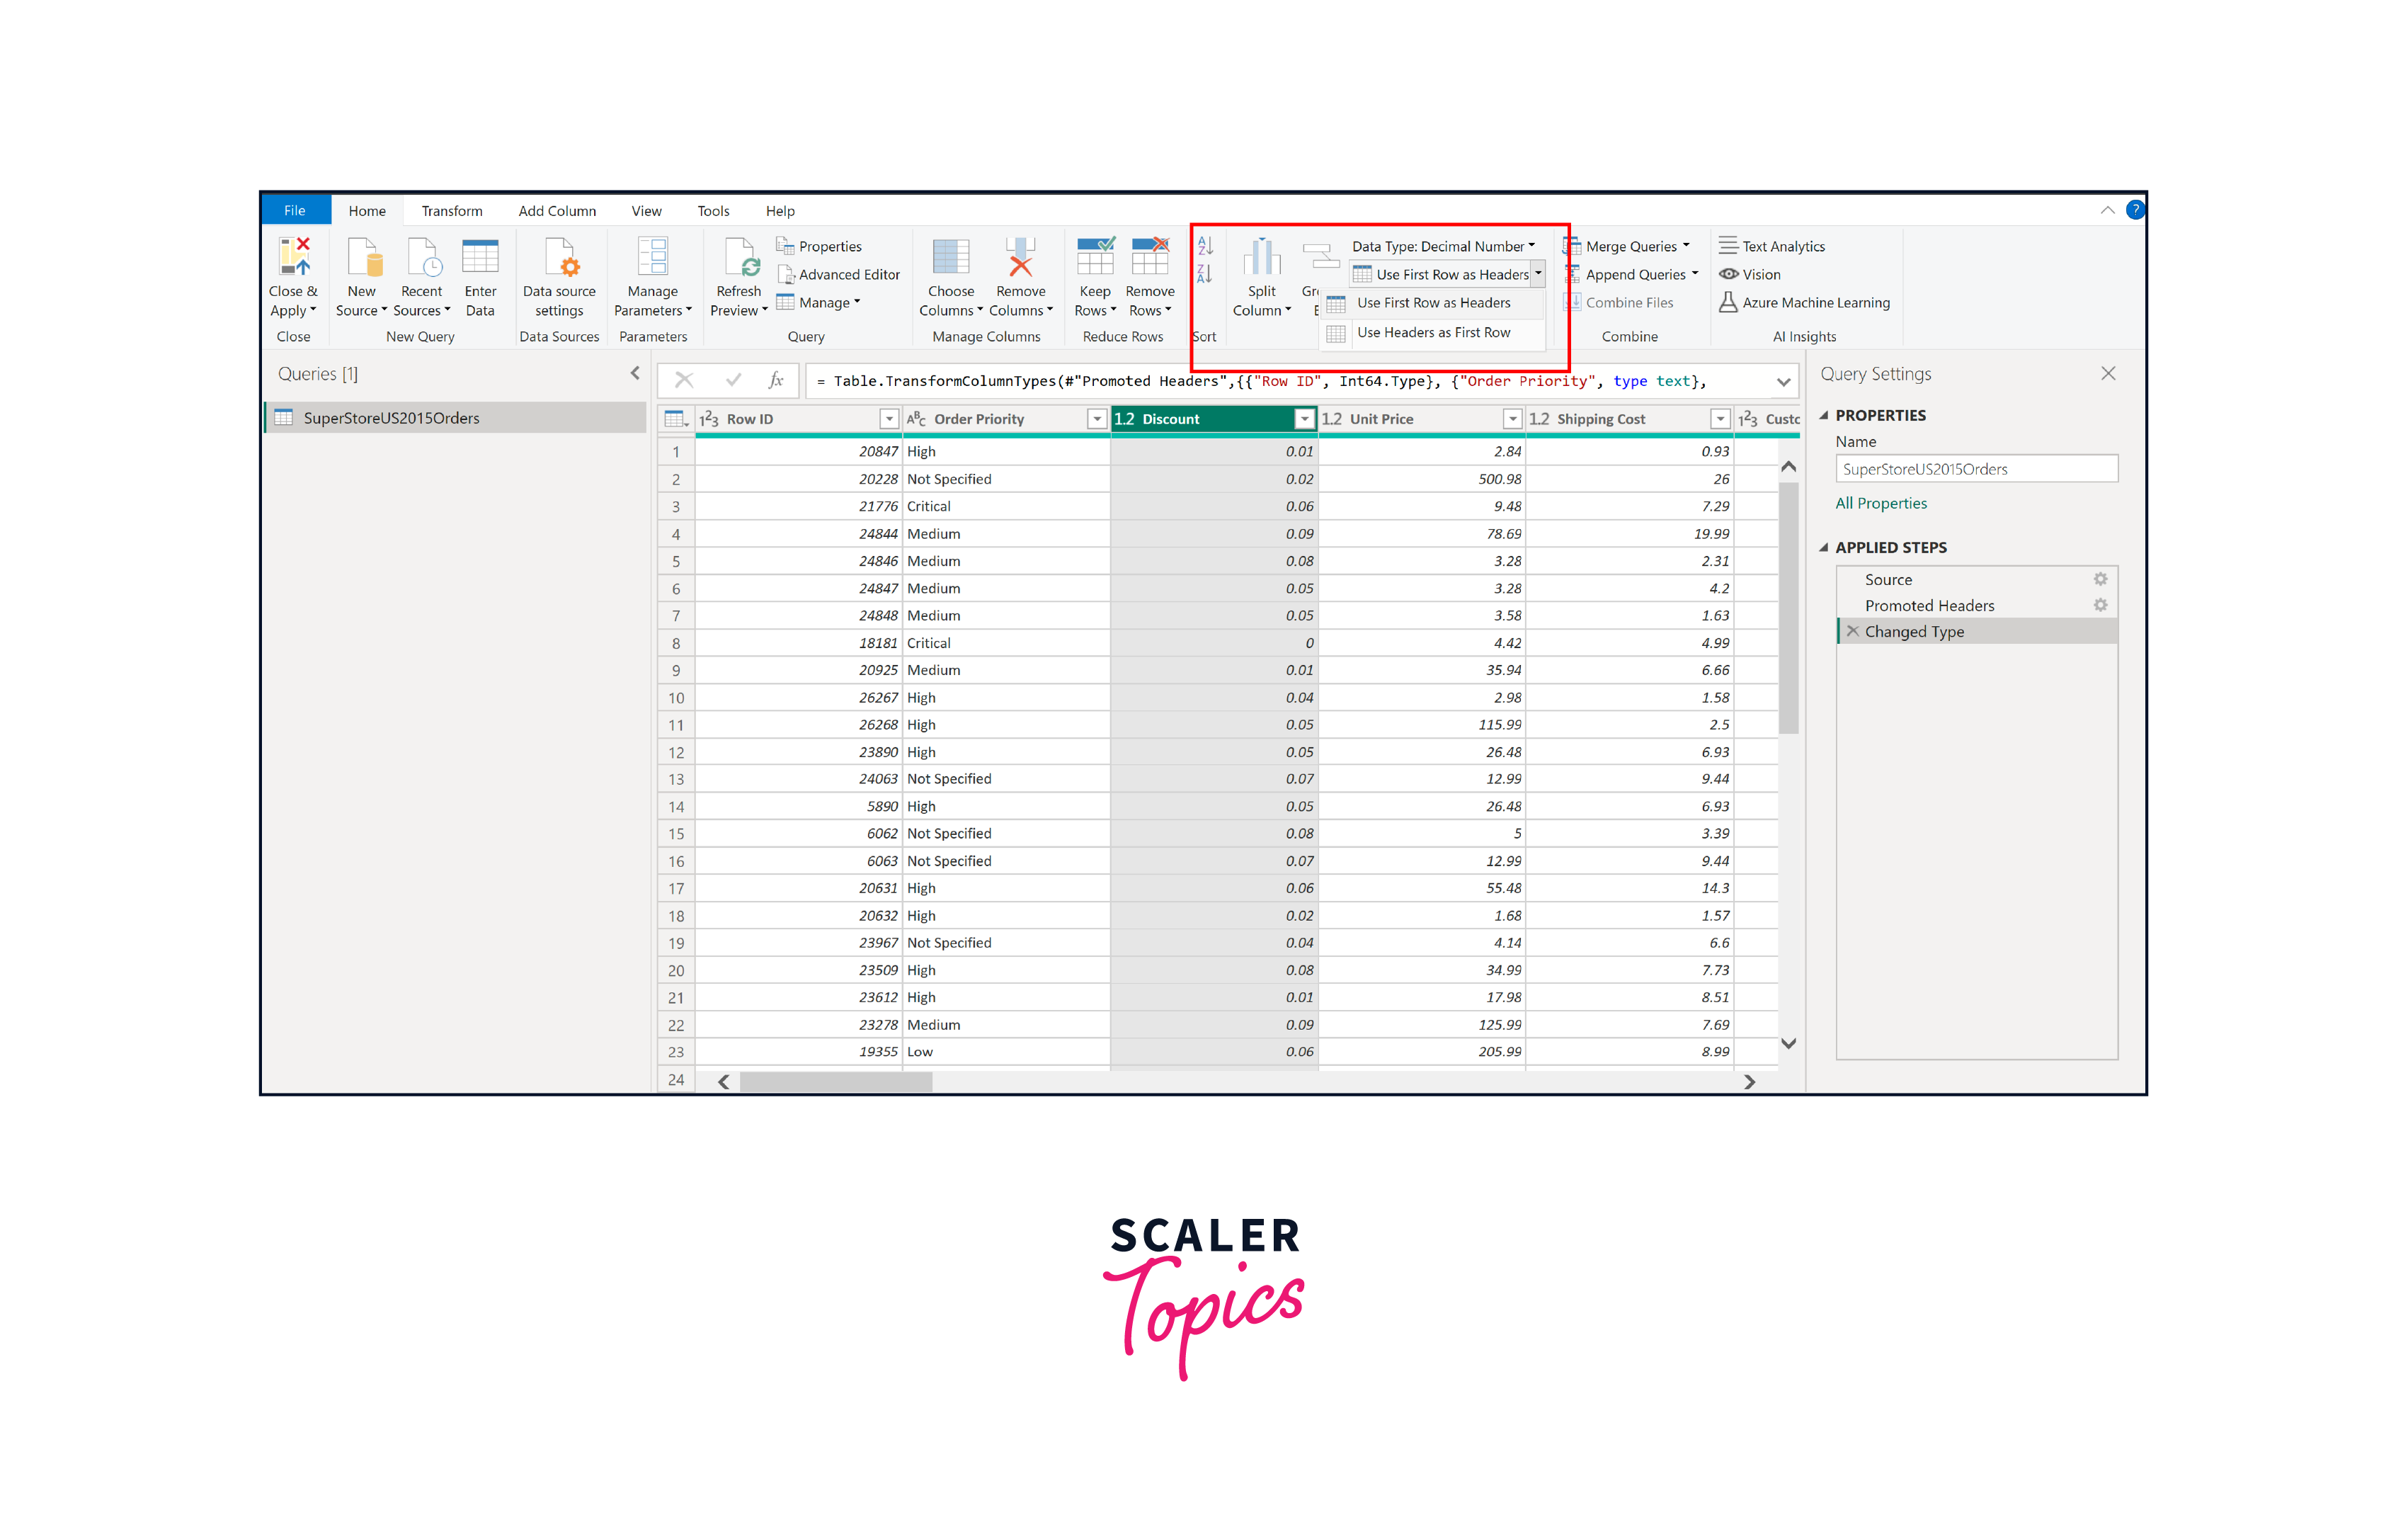
Task: Select the Azure Machine Learning icon
Action: (x=1729, y=302)
